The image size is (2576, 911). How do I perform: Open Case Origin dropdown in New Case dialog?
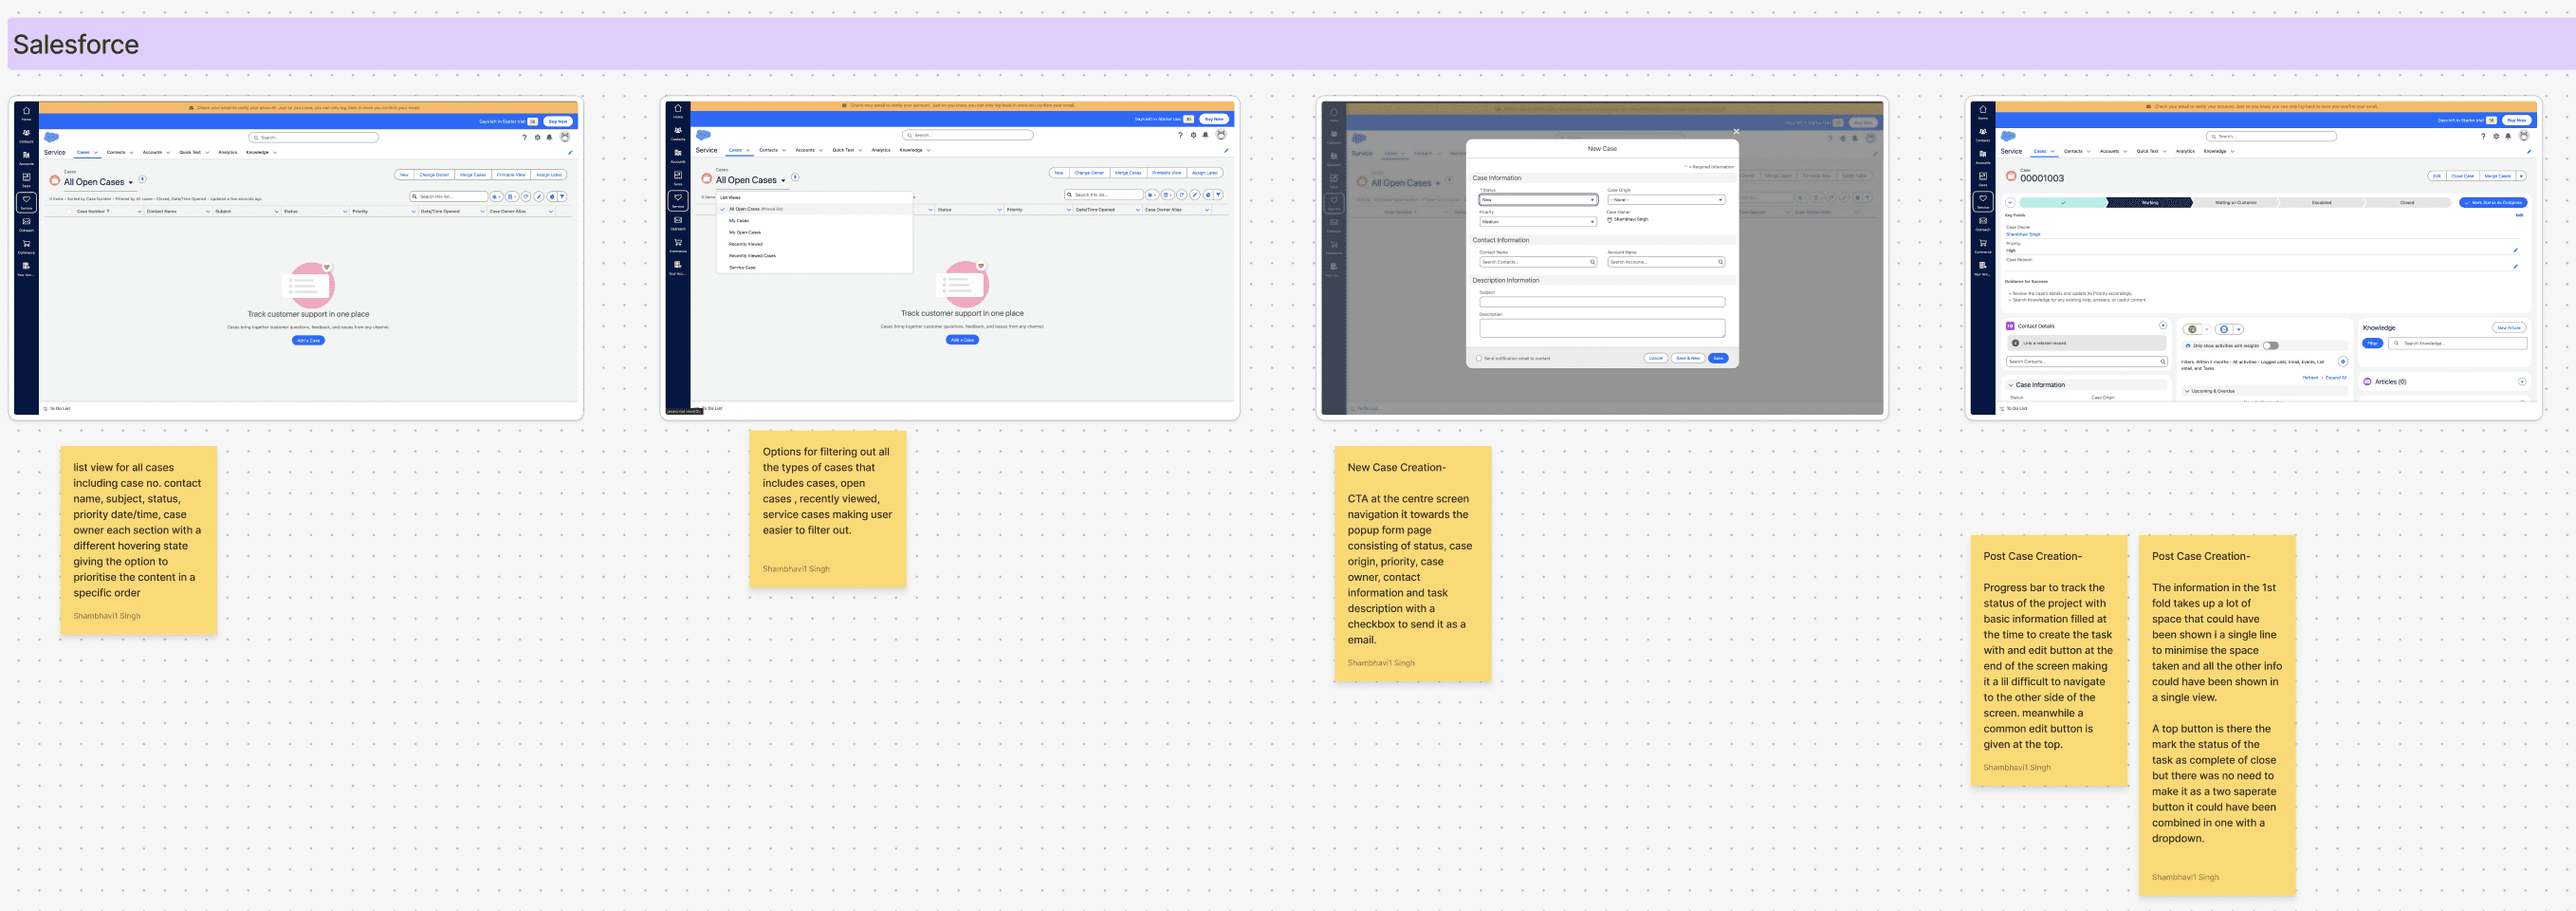(x=1667, y=200)
